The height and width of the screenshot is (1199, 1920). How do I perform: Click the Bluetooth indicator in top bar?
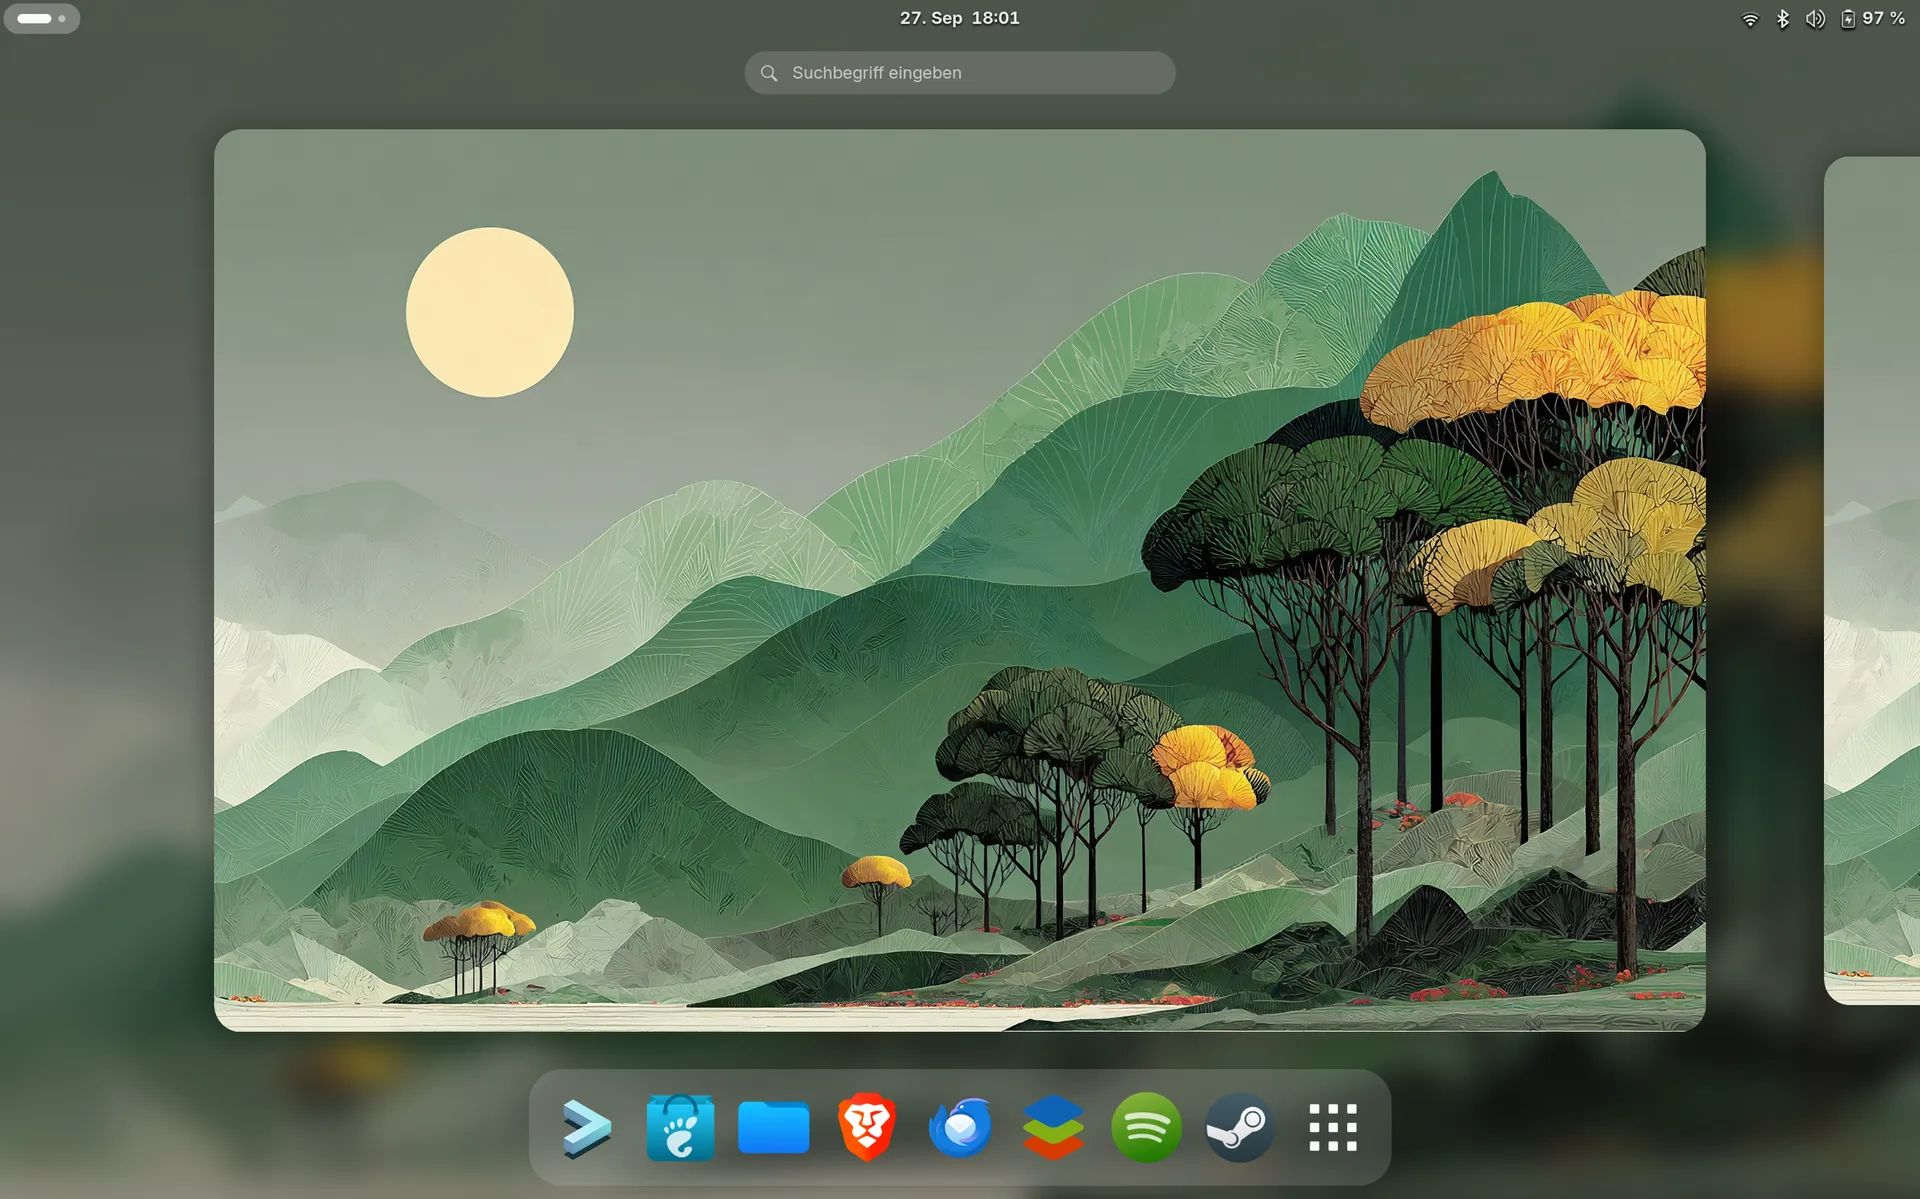1783,19
